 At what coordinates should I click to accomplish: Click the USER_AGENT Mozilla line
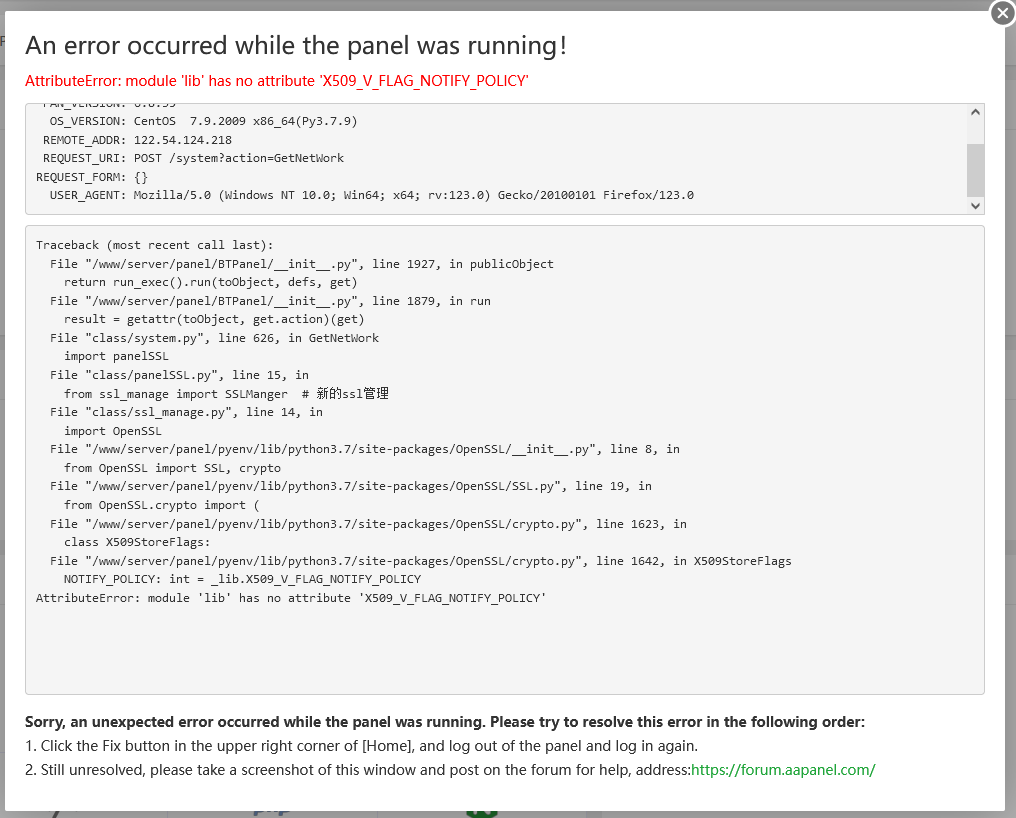tap(371, 195)
